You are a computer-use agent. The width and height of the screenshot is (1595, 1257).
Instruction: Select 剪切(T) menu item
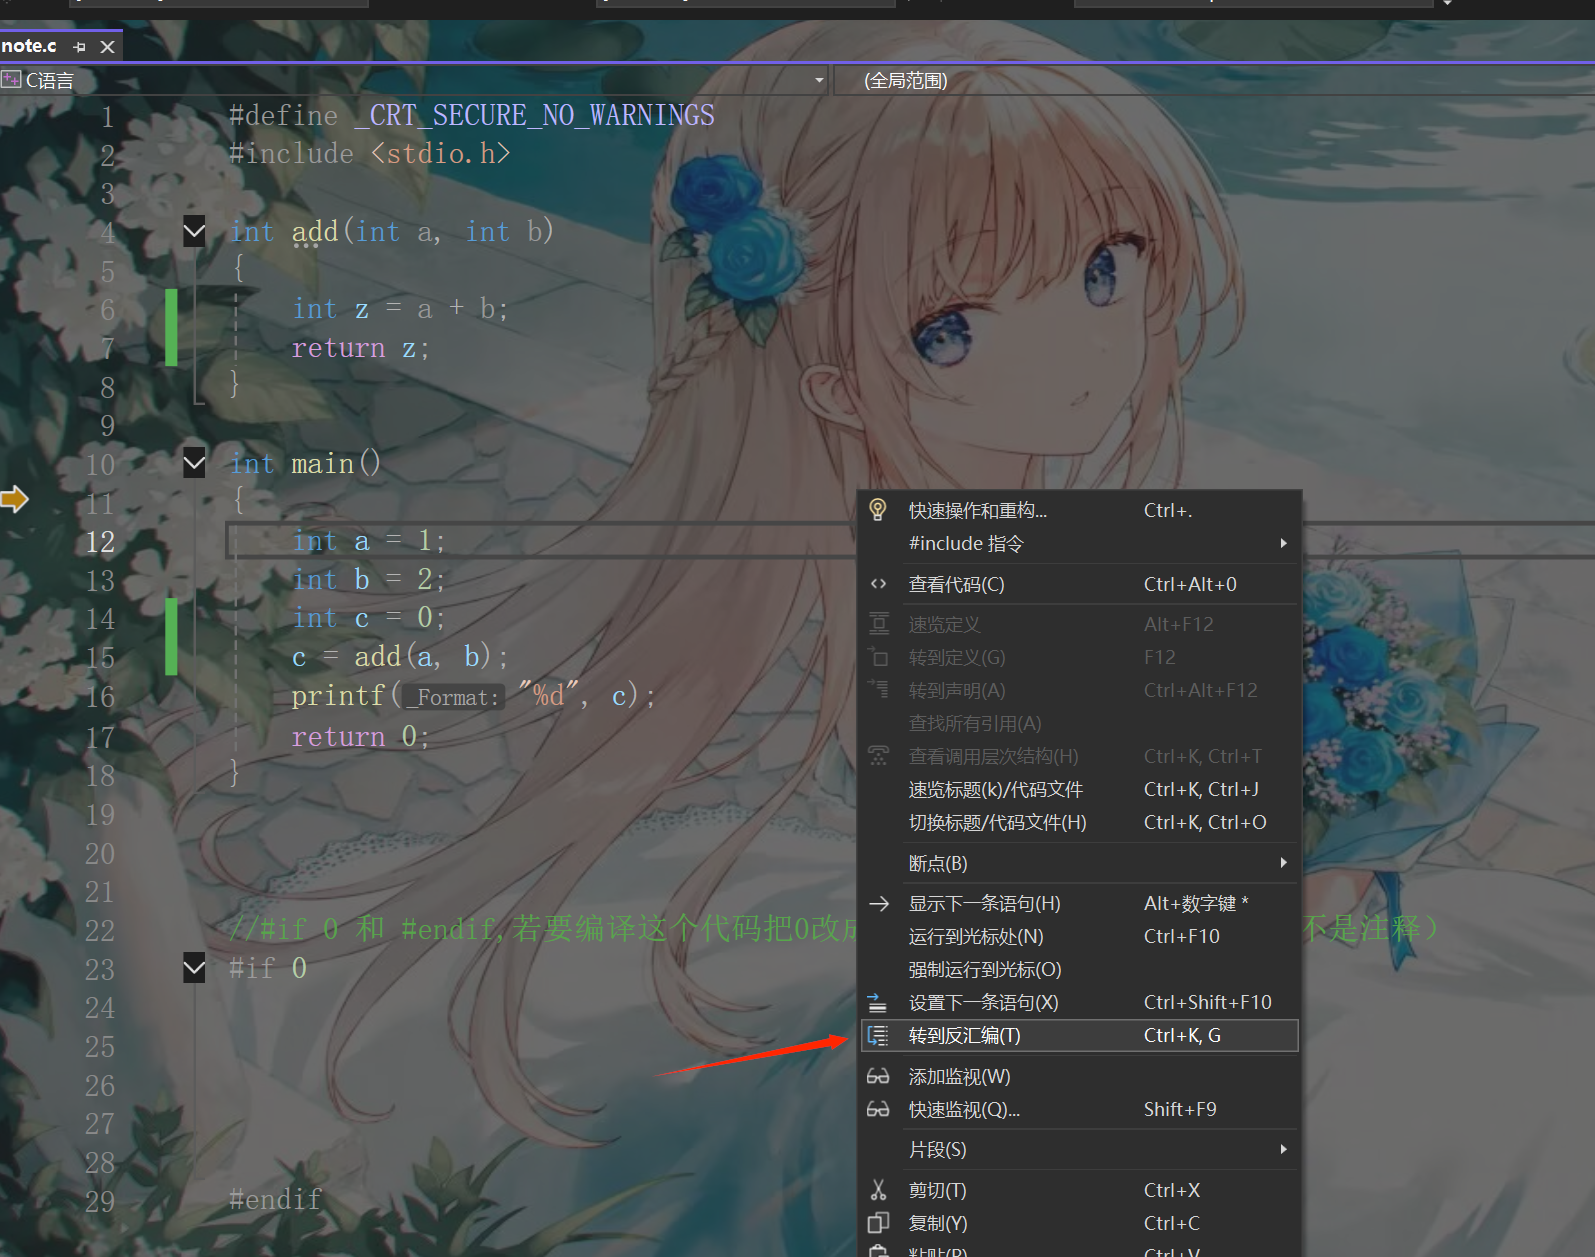[x=1079, y=1190]
